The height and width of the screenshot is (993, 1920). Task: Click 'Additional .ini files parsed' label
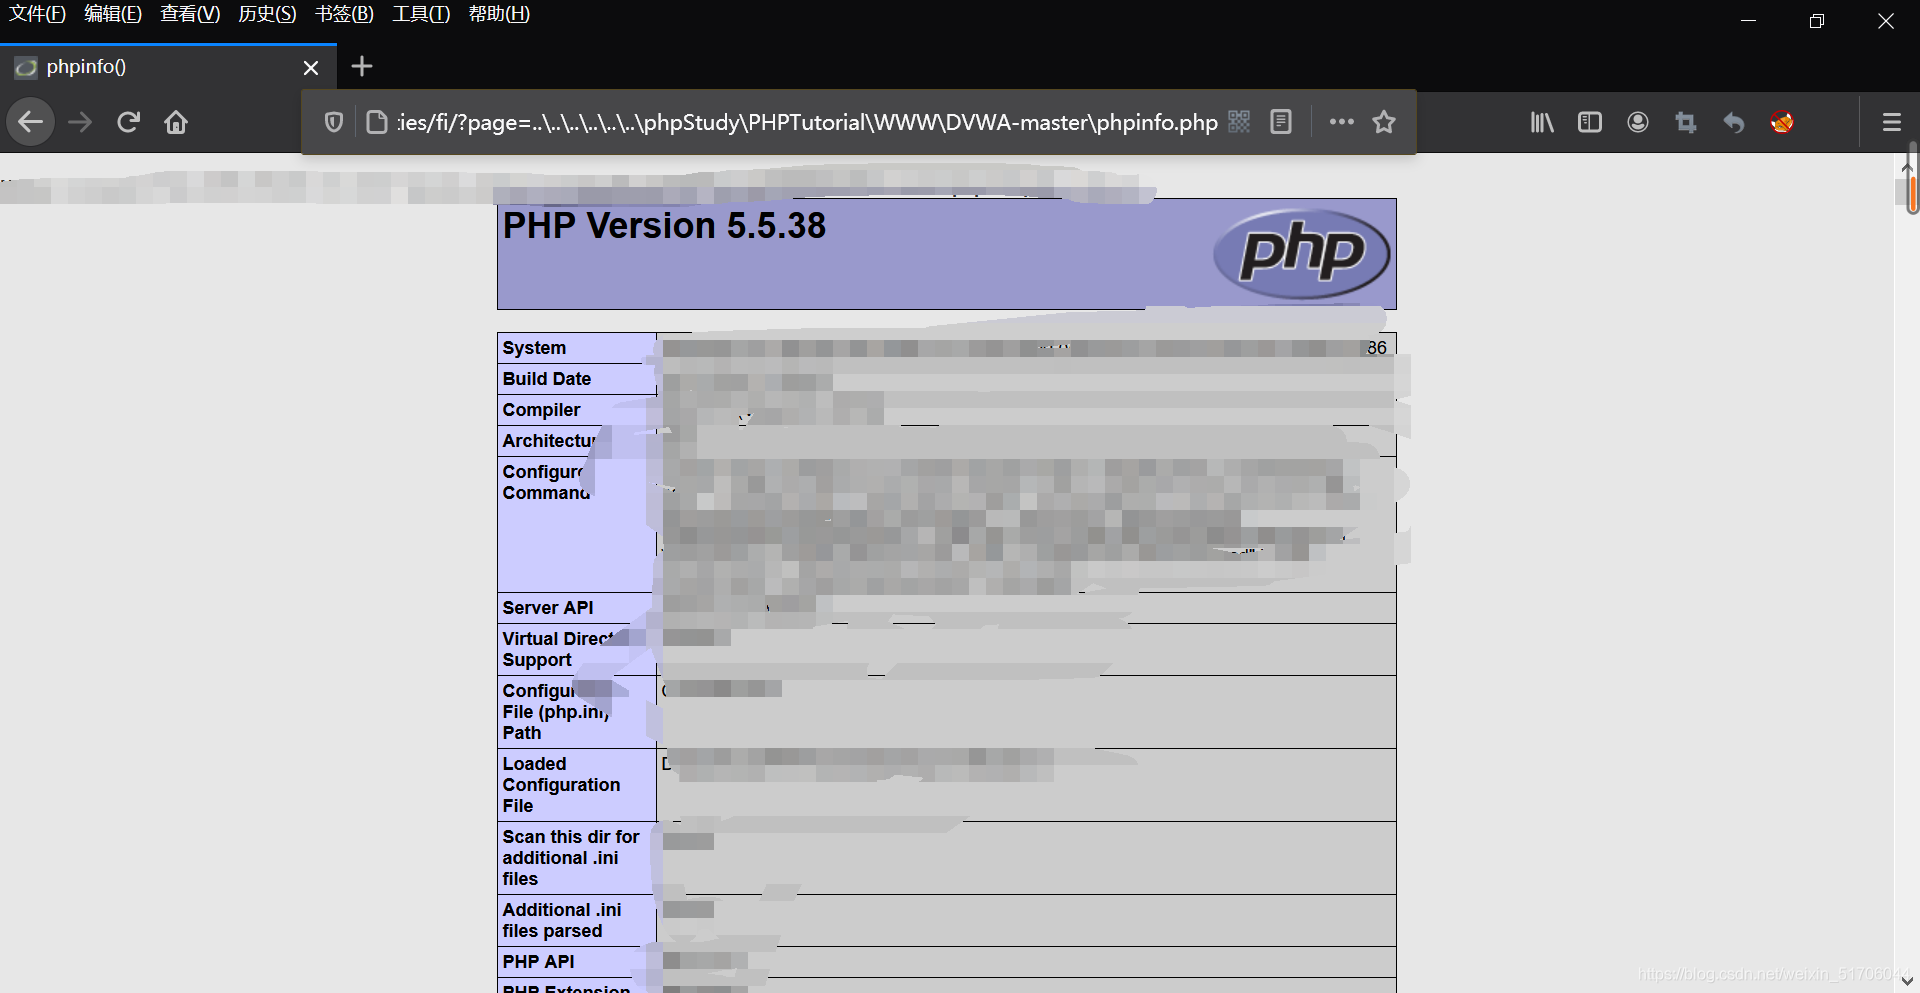point(562,921)
